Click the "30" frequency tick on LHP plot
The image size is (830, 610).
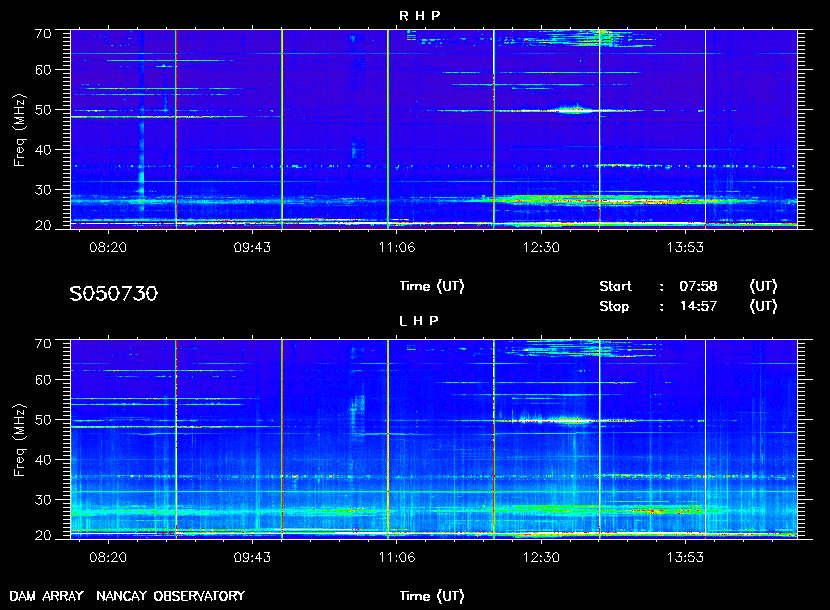43,499
